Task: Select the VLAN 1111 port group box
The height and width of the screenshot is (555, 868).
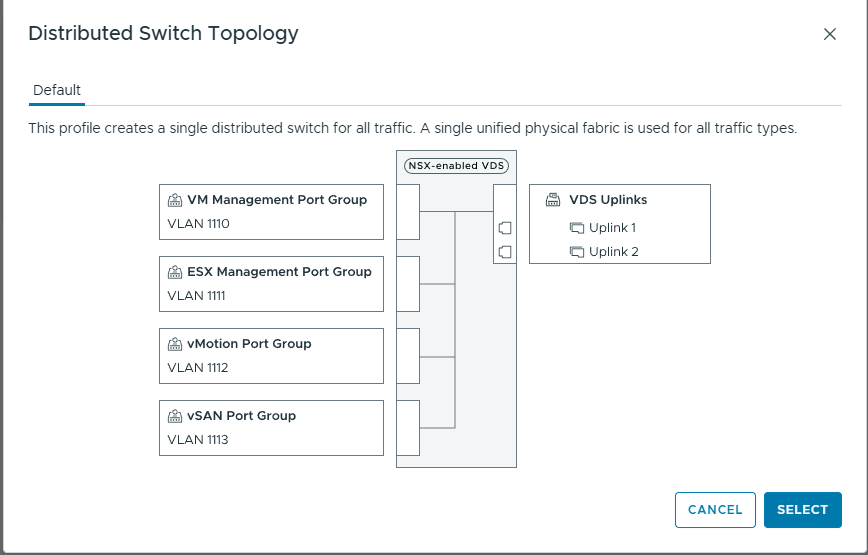Action: (x=271, y=284)
